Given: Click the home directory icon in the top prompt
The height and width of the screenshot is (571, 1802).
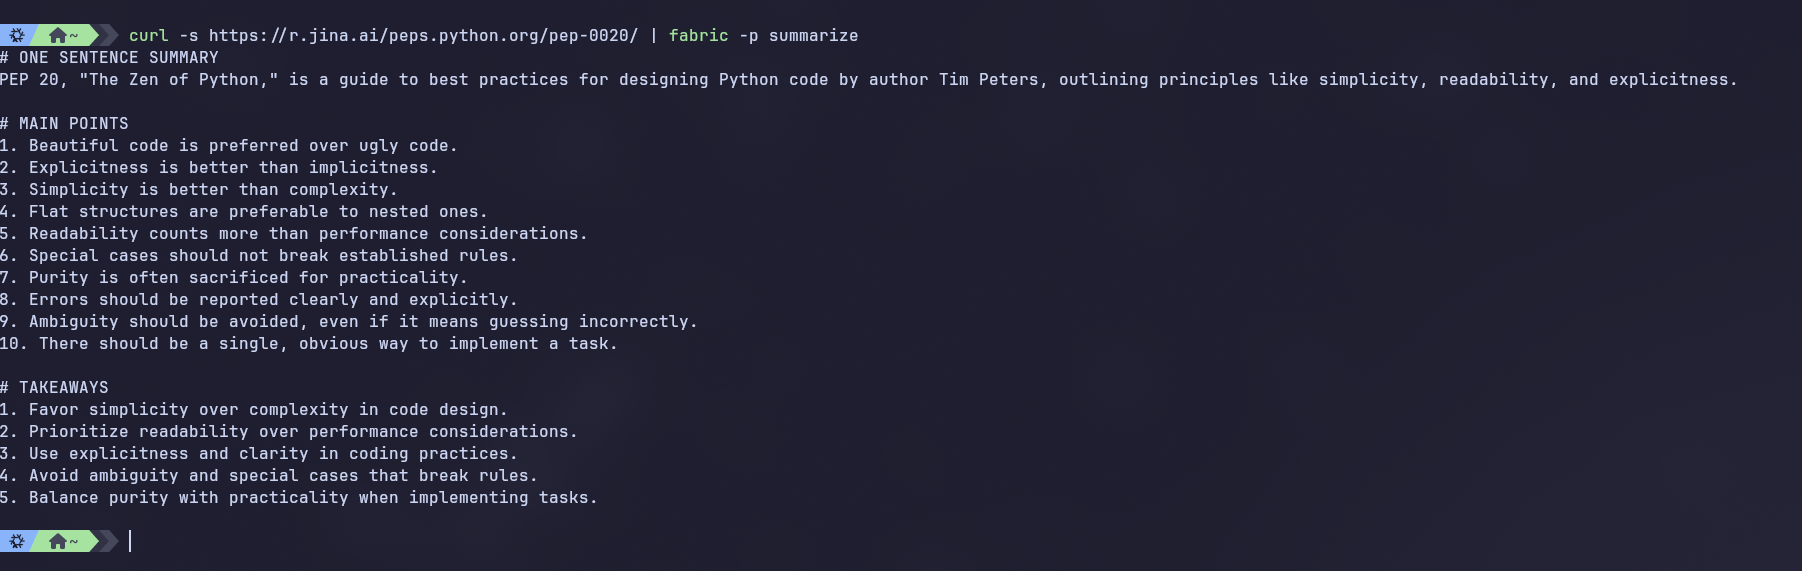Looking at the screenshot, I should (x=59, y=35).
